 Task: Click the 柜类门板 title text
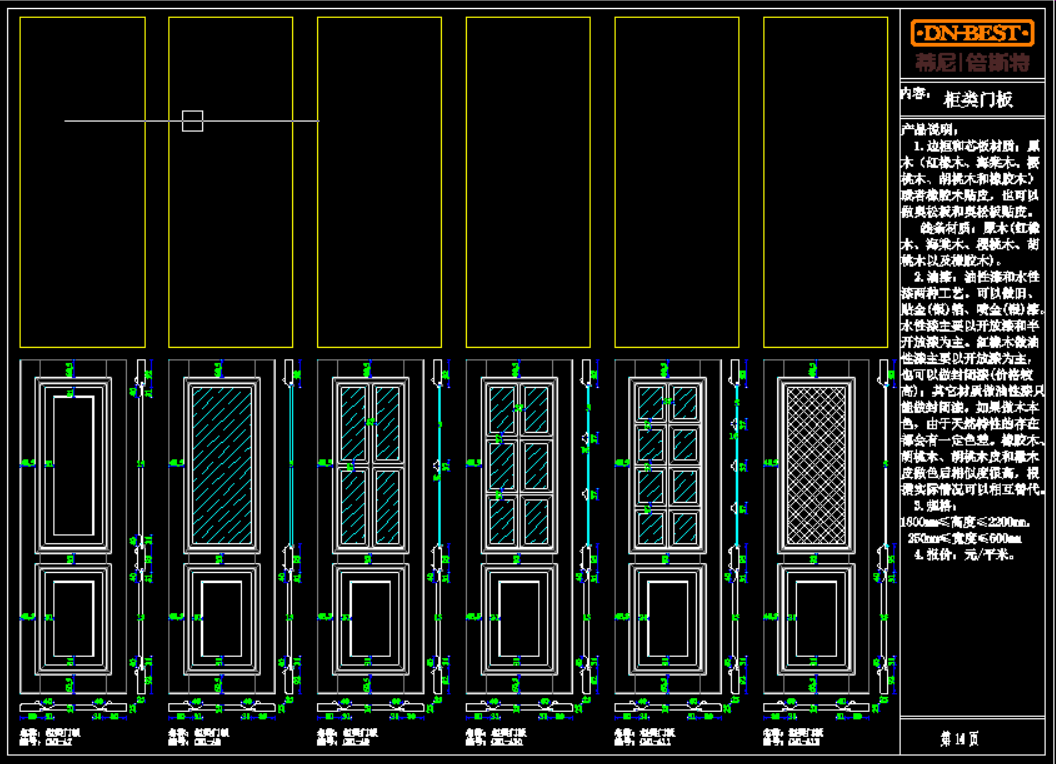[978, 99]
